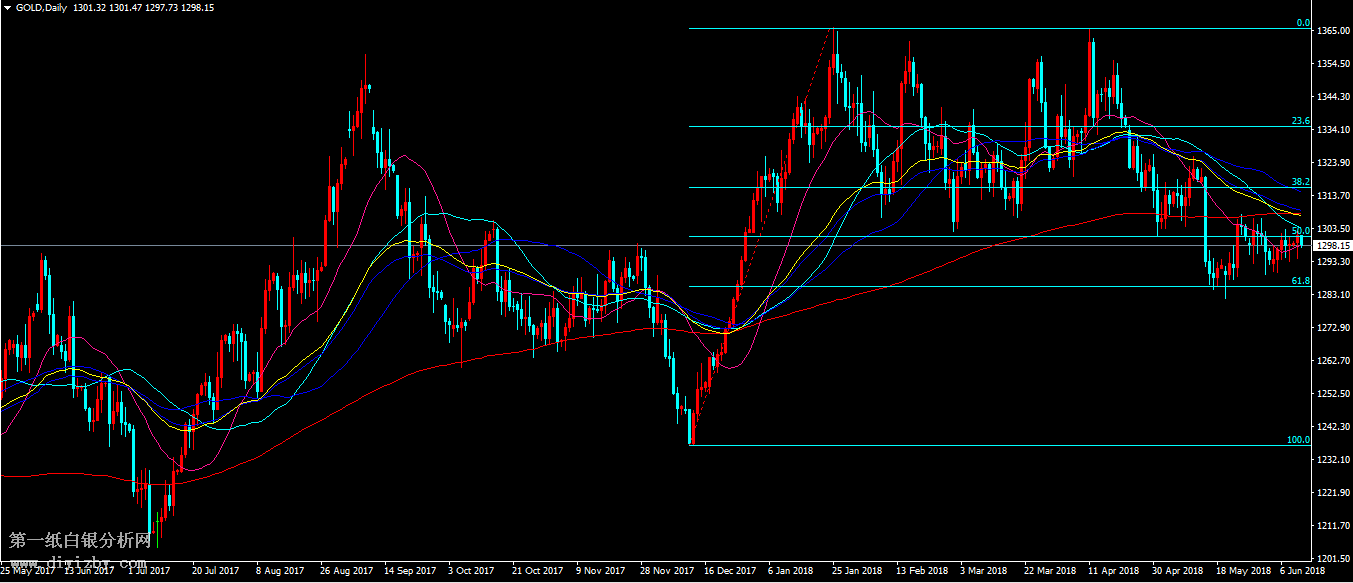Open the chart menu triangle beside GOLD,Daily
Screen dimensions: 1353x583
tap(7, 7)
